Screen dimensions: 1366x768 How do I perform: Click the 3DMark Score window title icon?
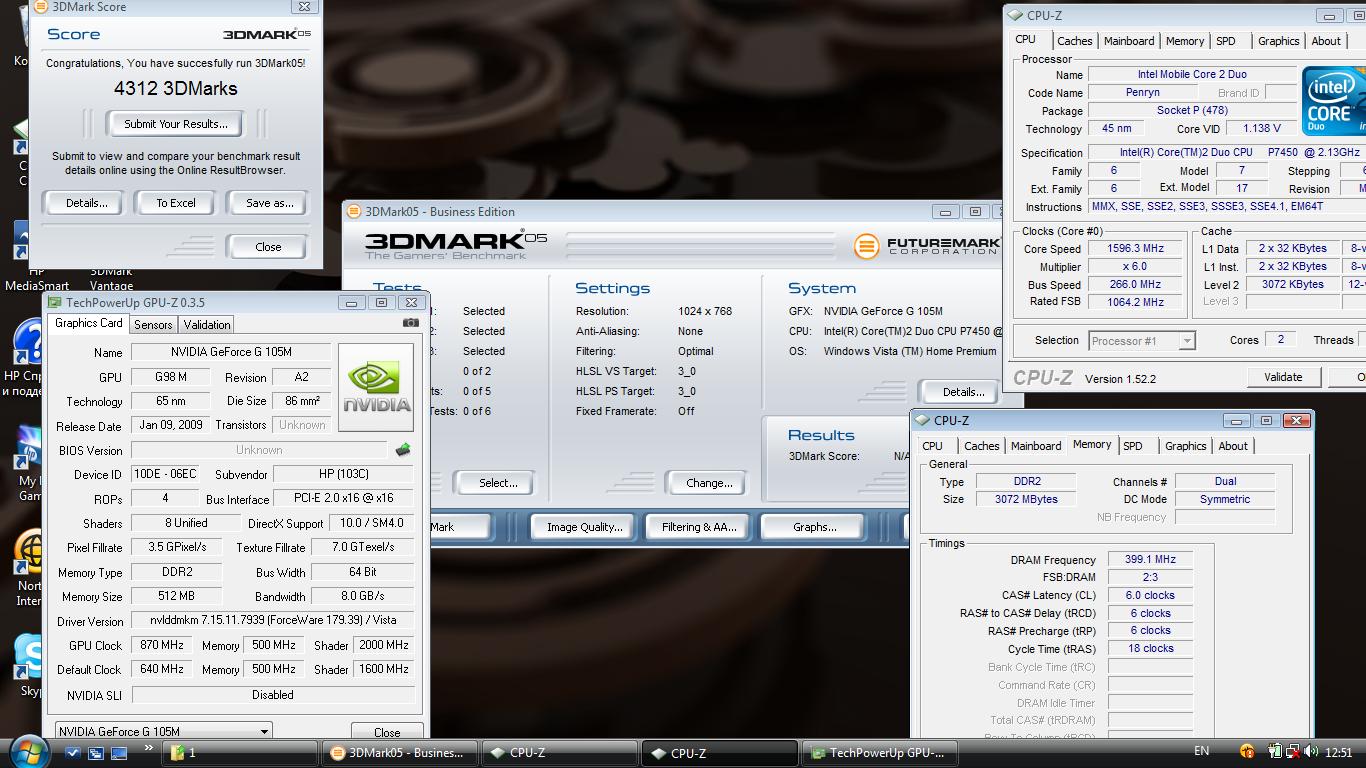[41, 7]
